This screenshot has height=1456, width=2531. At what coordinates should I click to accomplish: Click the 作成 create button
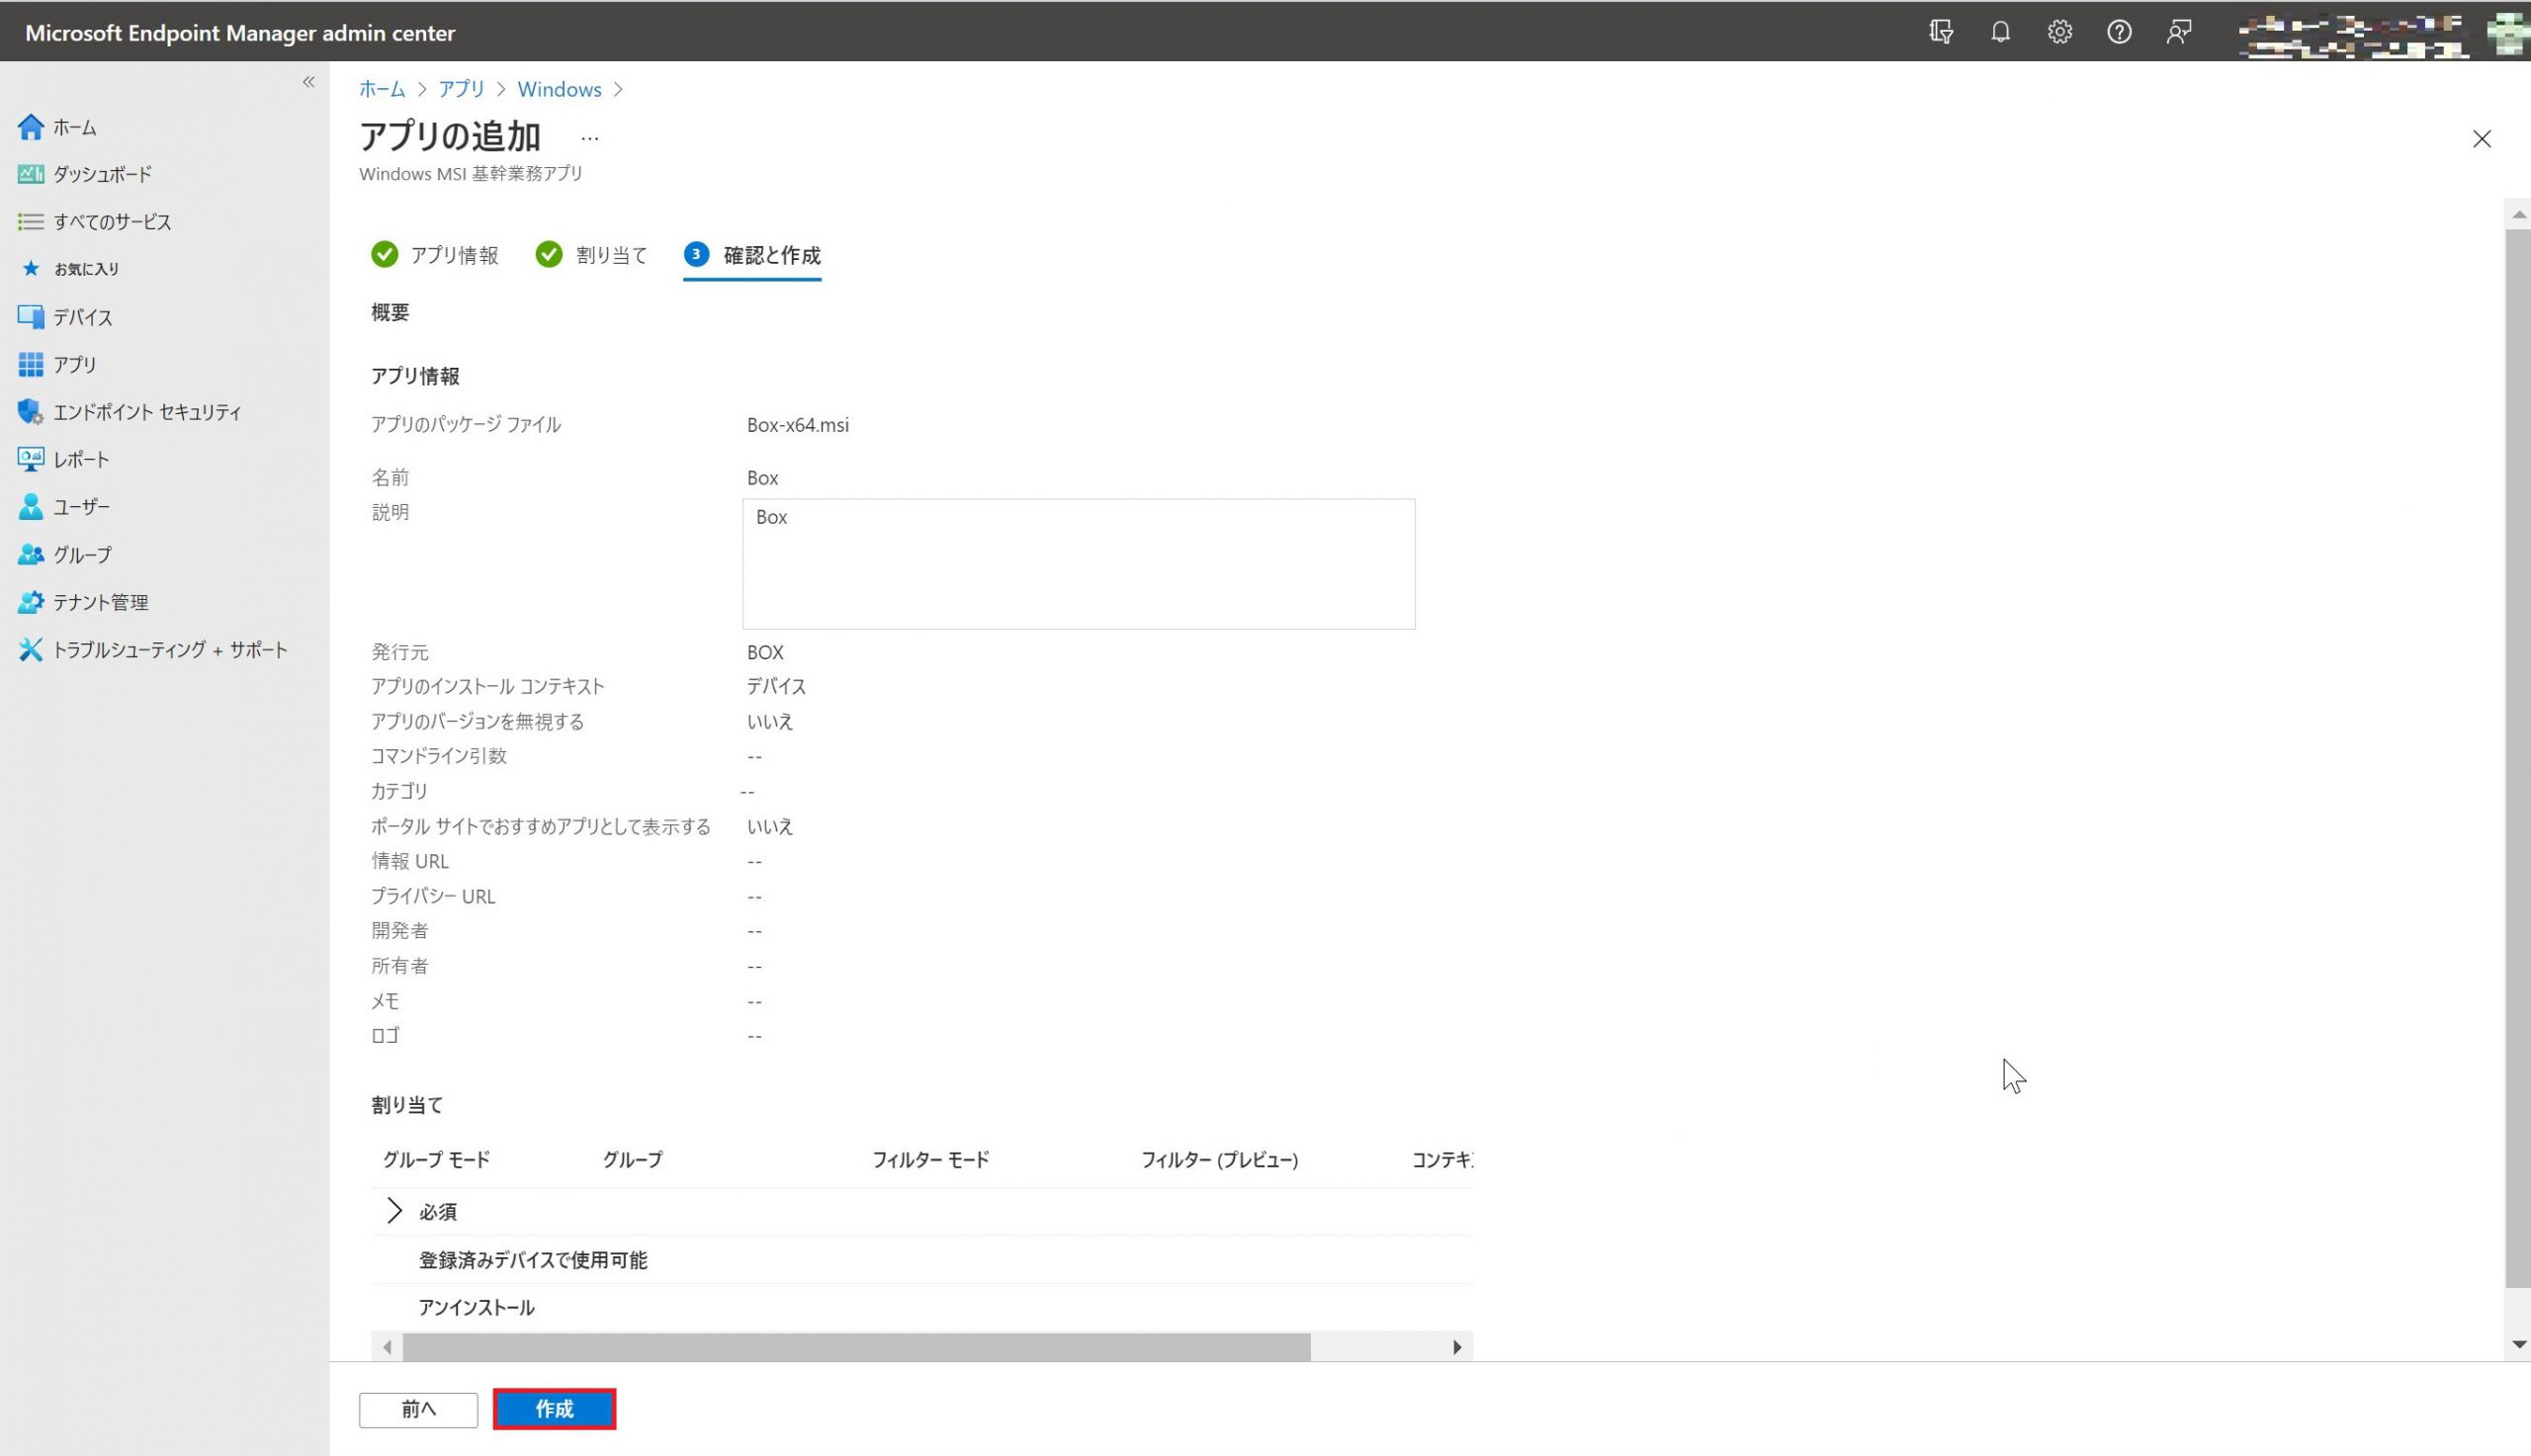tap(554, 1409)
